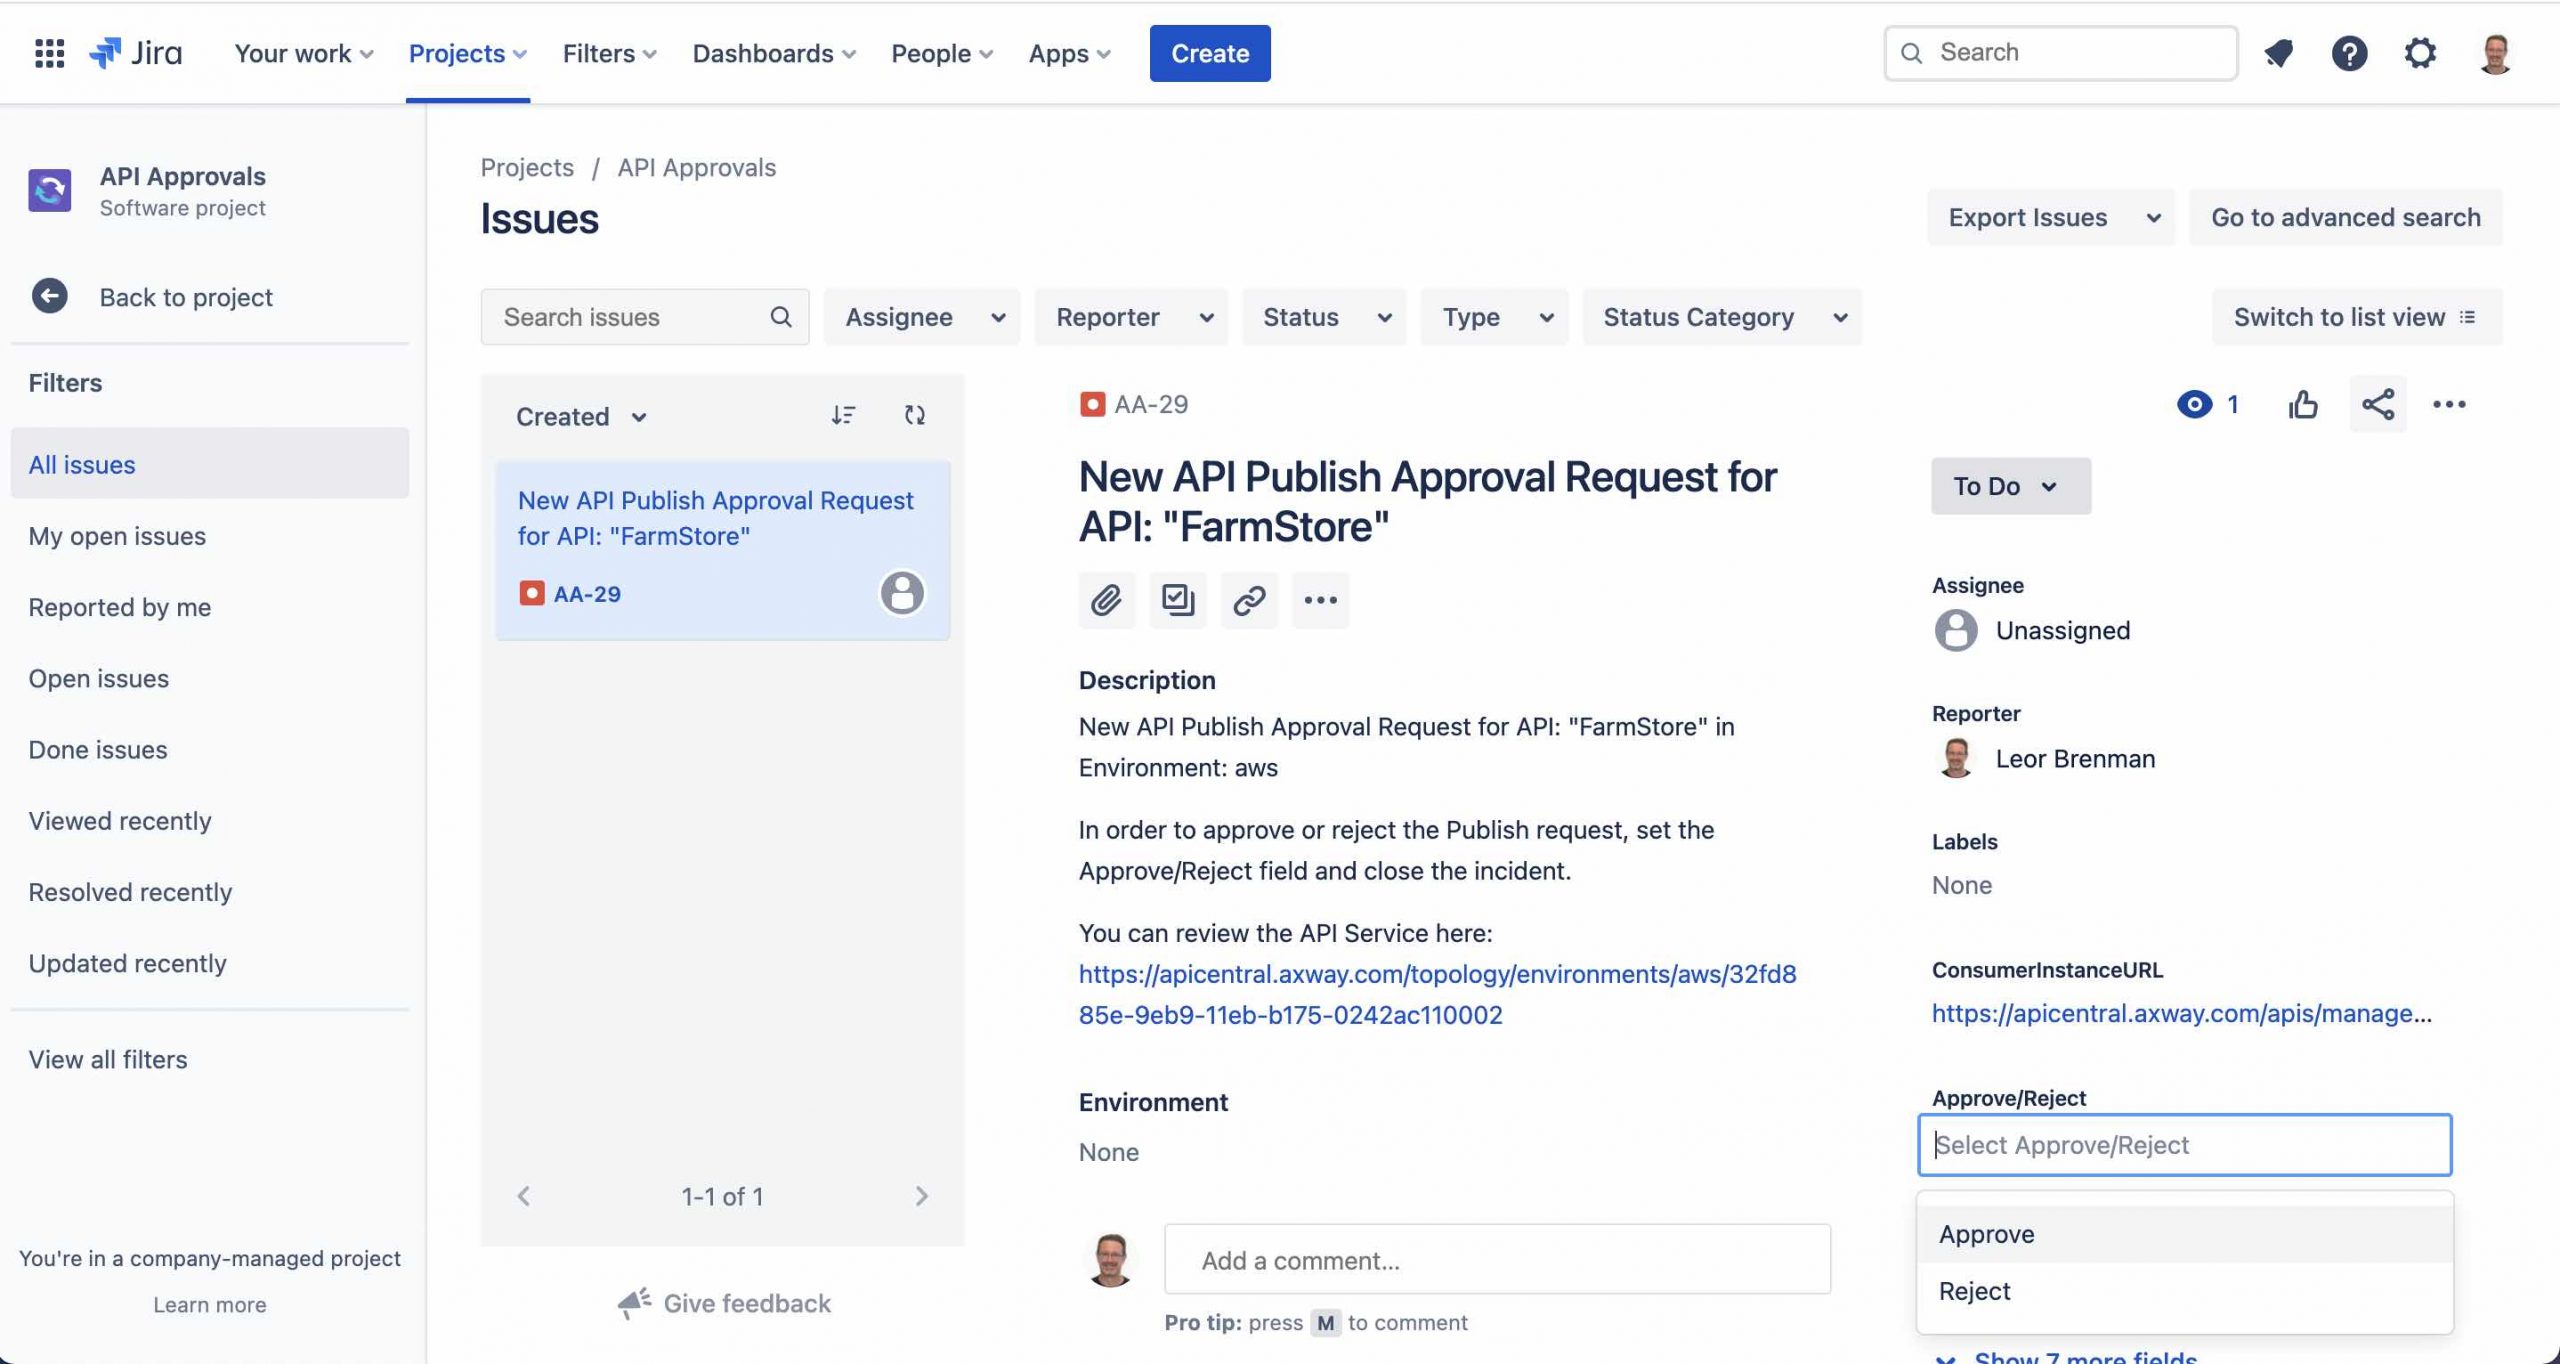
Task: Click in the top Search field
Action: [2061, 53]
